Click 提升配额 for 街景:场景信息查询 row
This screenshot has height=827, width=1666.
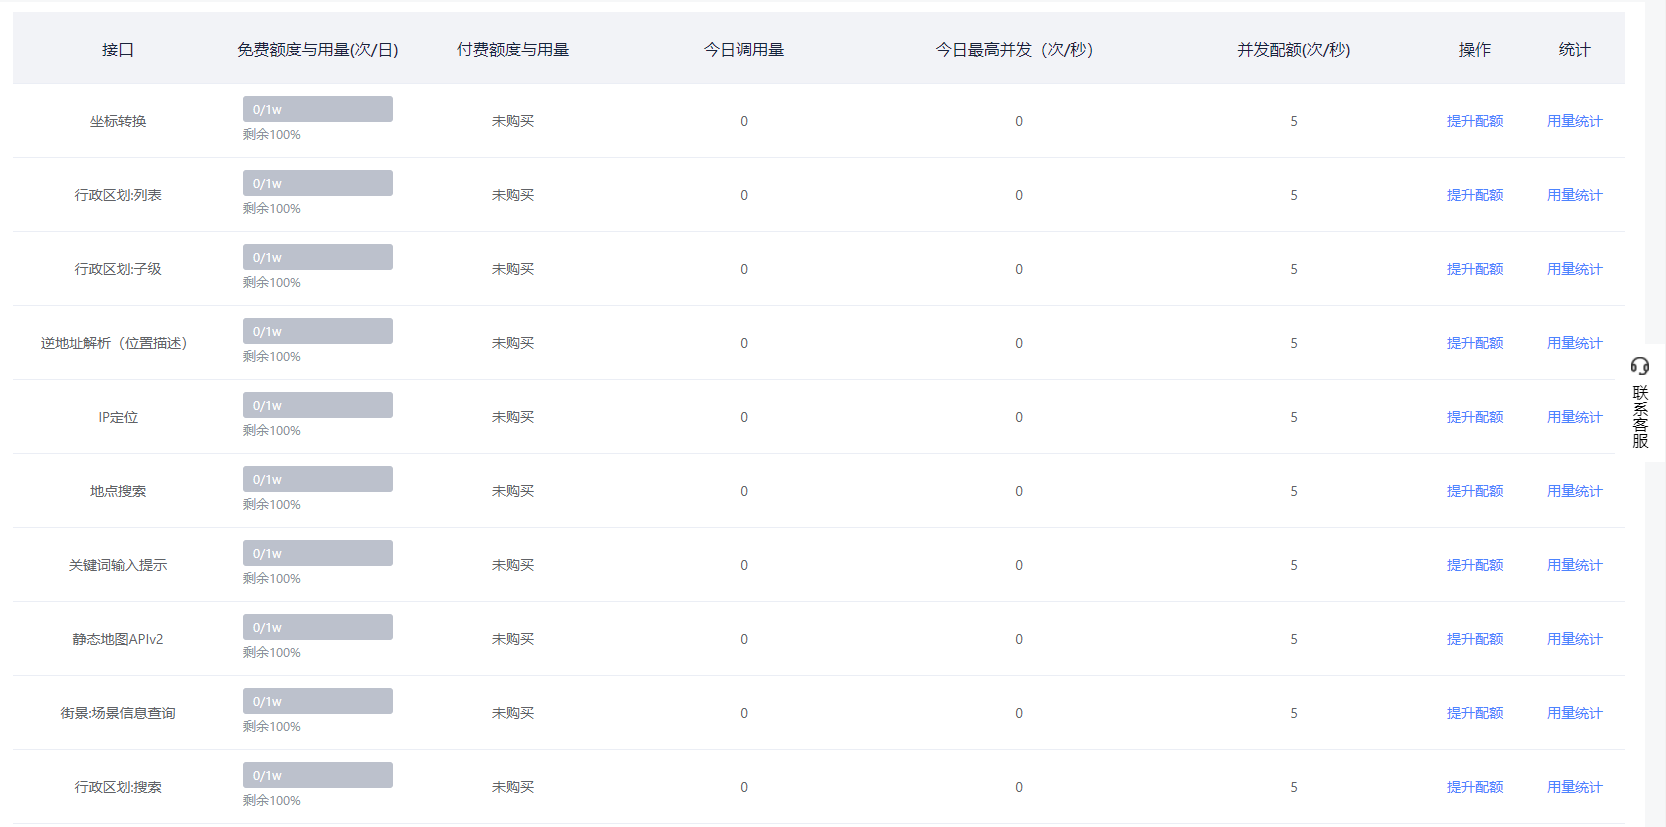[x=1475, y=713]
